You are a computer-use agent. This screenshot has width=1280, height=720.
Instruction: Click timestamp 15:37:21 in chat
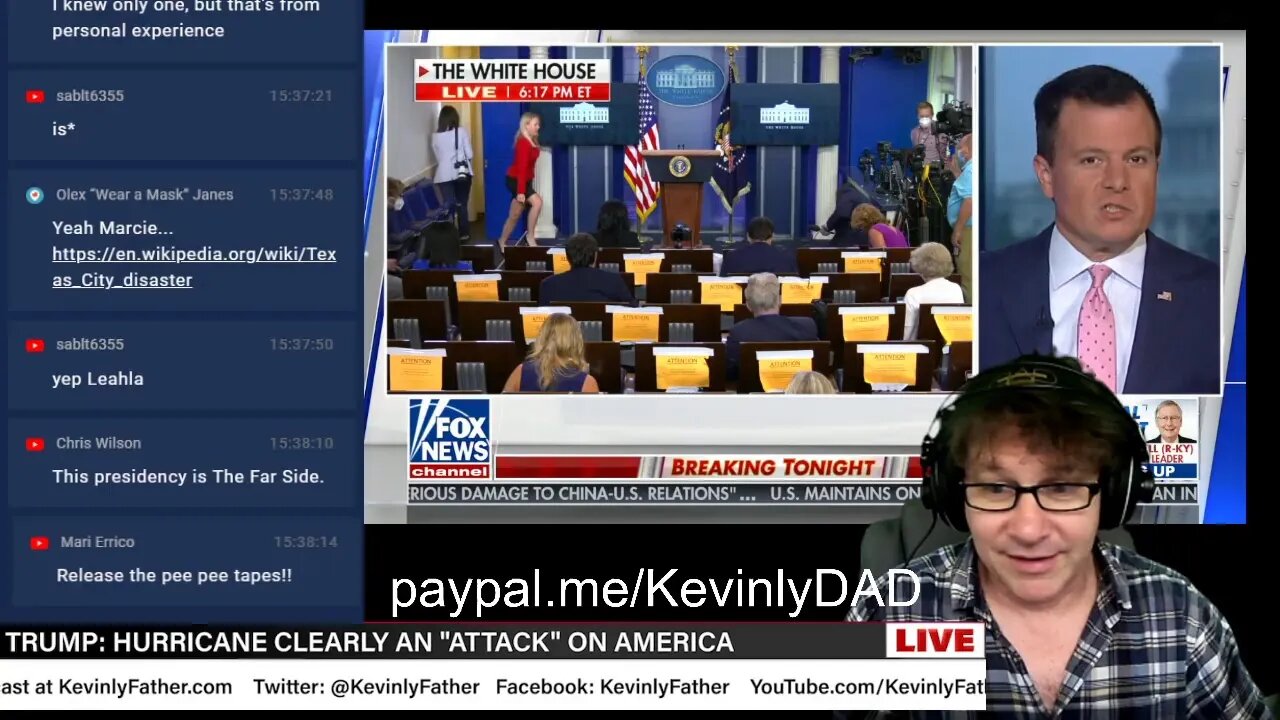coord(301,96)
